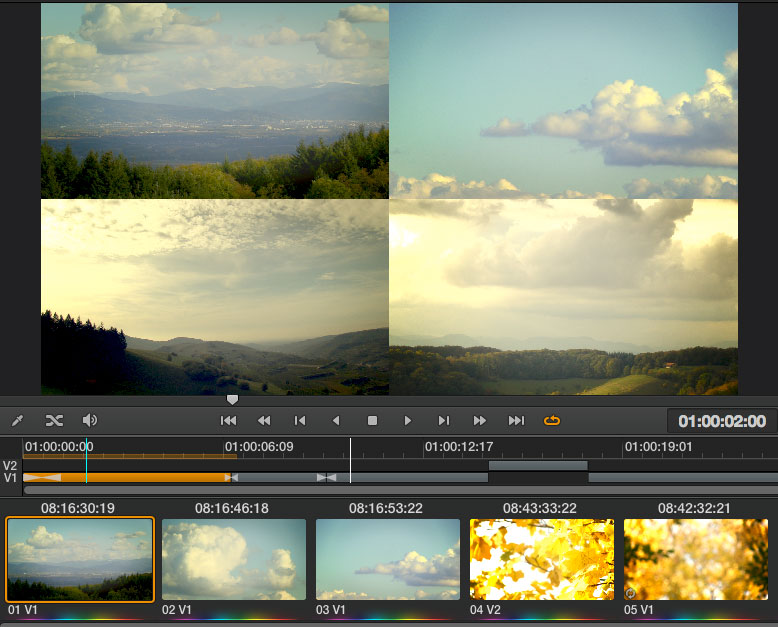
Task: Jump to the first clip start
Action: [x=228, y=421]
